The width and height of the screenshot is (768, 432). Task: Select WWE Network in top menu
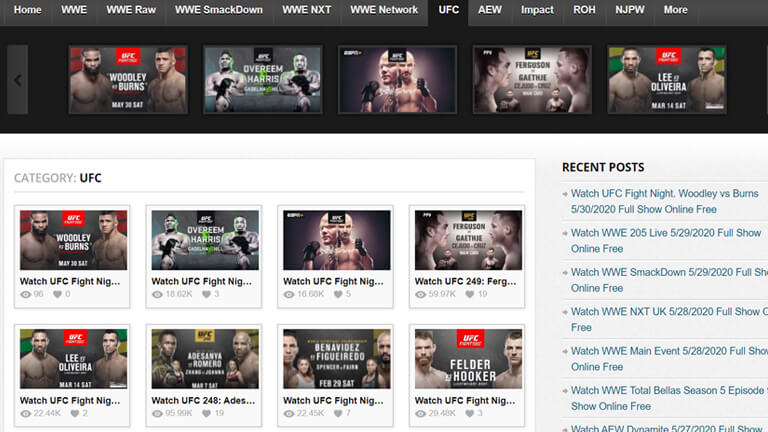coord(384,10)
